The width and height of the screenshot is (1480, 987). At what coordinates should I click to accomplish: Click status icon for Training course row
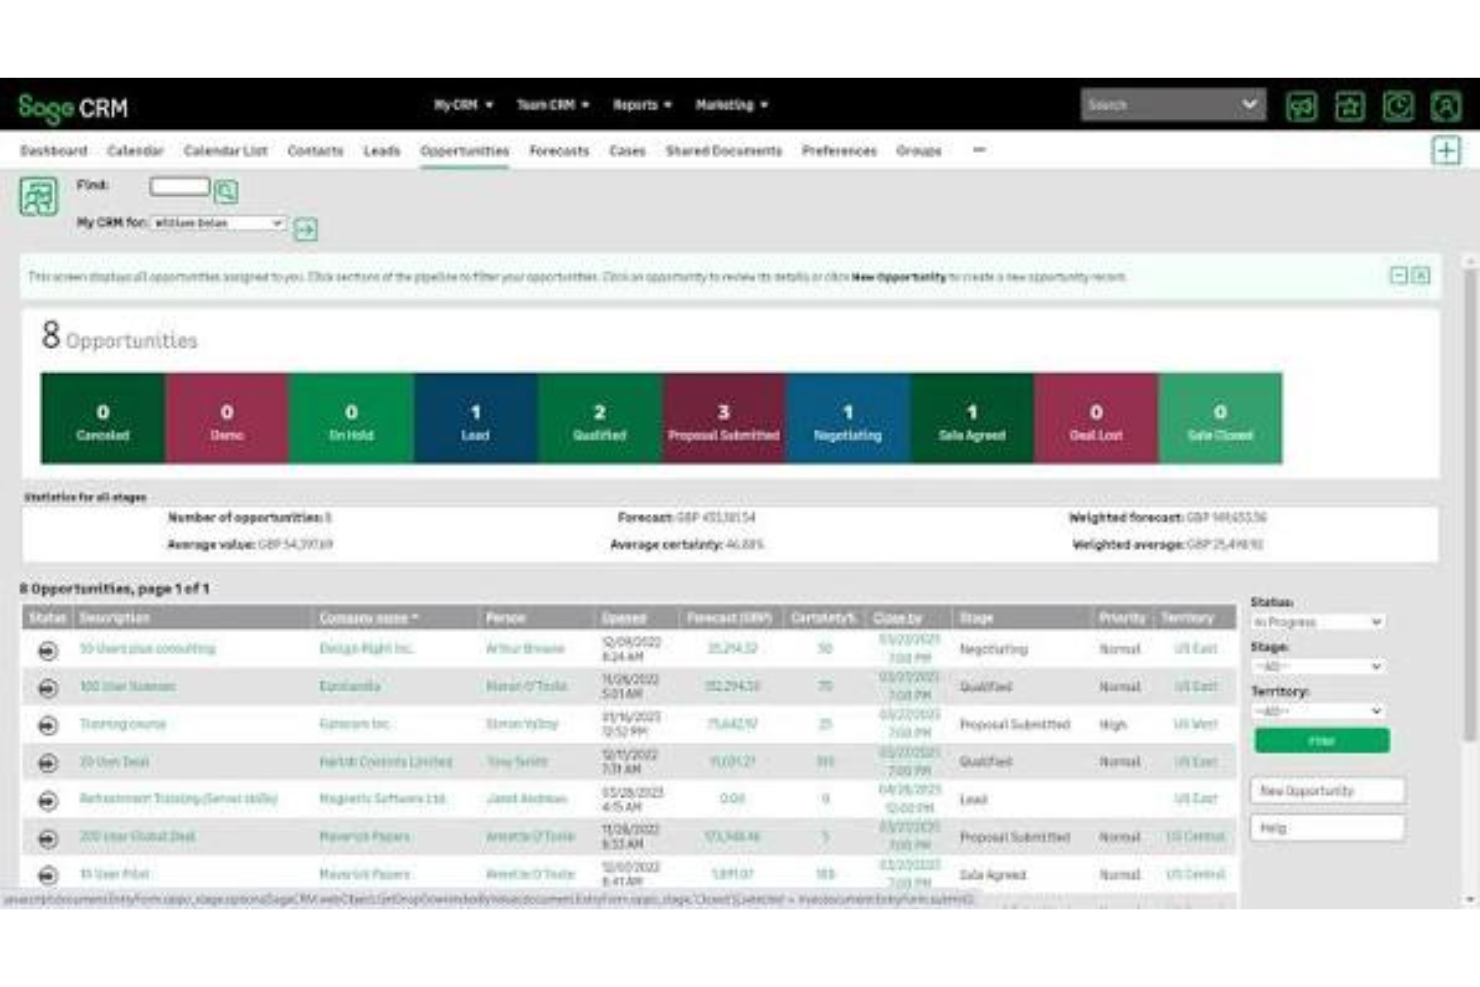point(47,725)
